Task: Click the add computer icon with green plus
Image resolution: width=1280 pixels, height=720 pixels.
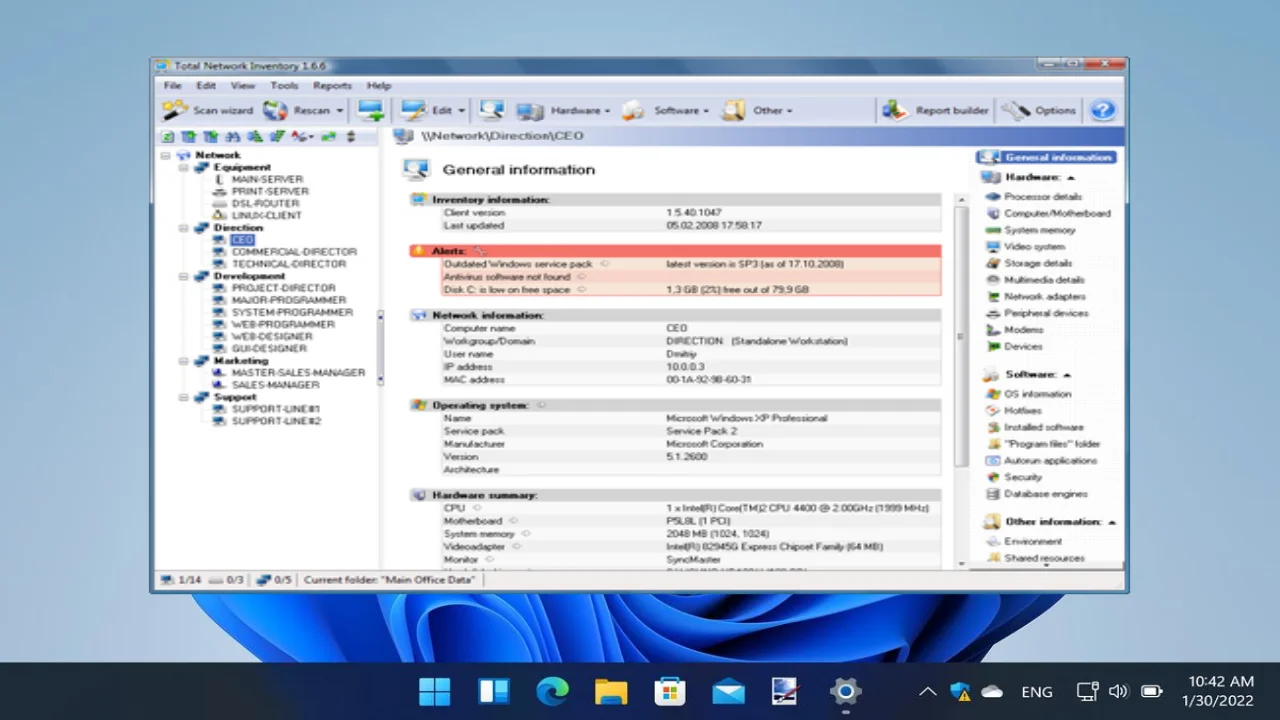Action: [x=370, y=110]
